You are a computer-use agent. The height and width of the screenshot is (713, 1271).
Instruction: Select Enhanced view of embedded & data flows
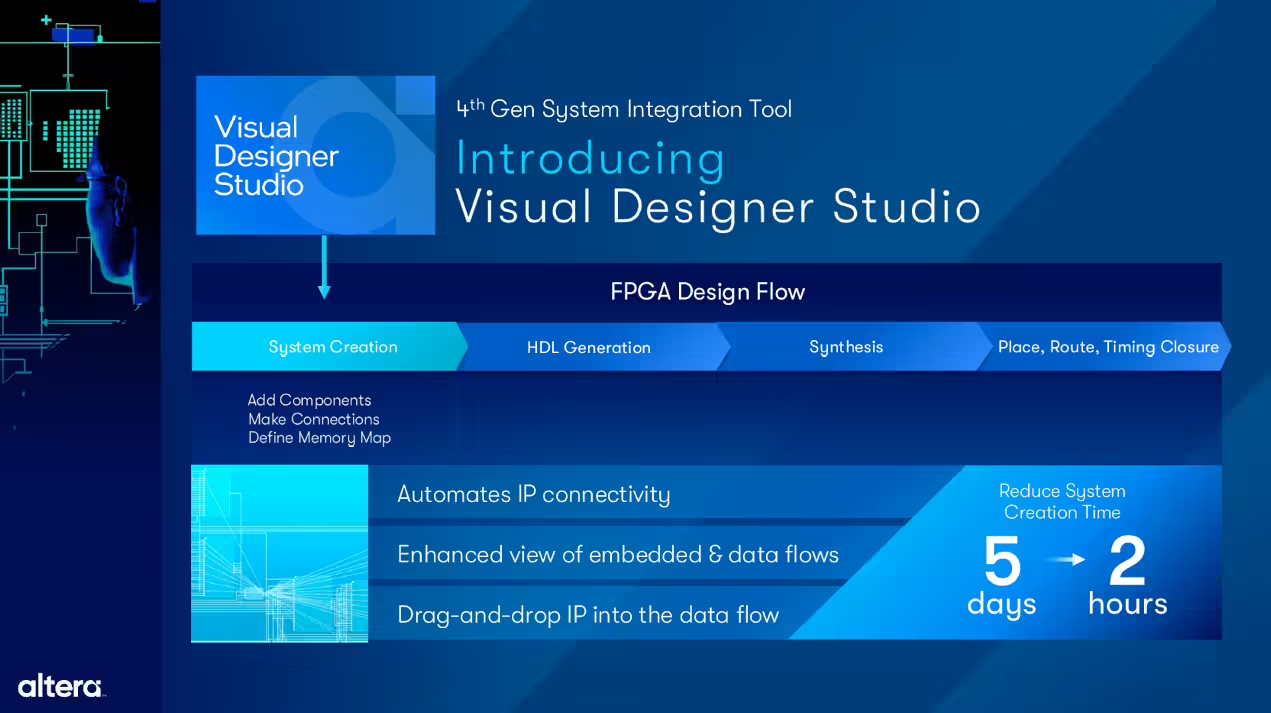(617, 555)
